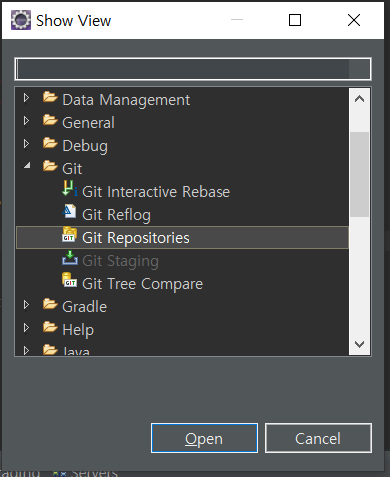
Task: Click the Debug folder icon
Action: (50, 143)
